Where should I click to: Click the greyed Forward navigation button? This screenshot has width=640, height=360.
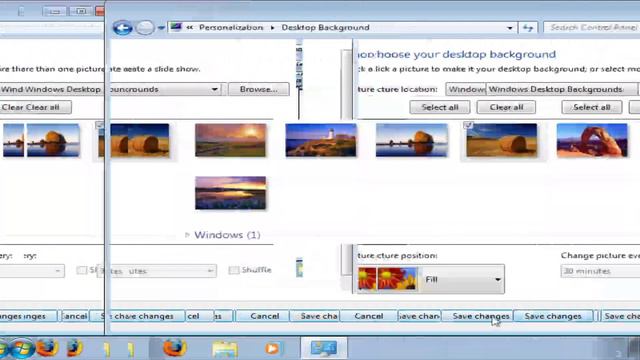click(145, 28)
